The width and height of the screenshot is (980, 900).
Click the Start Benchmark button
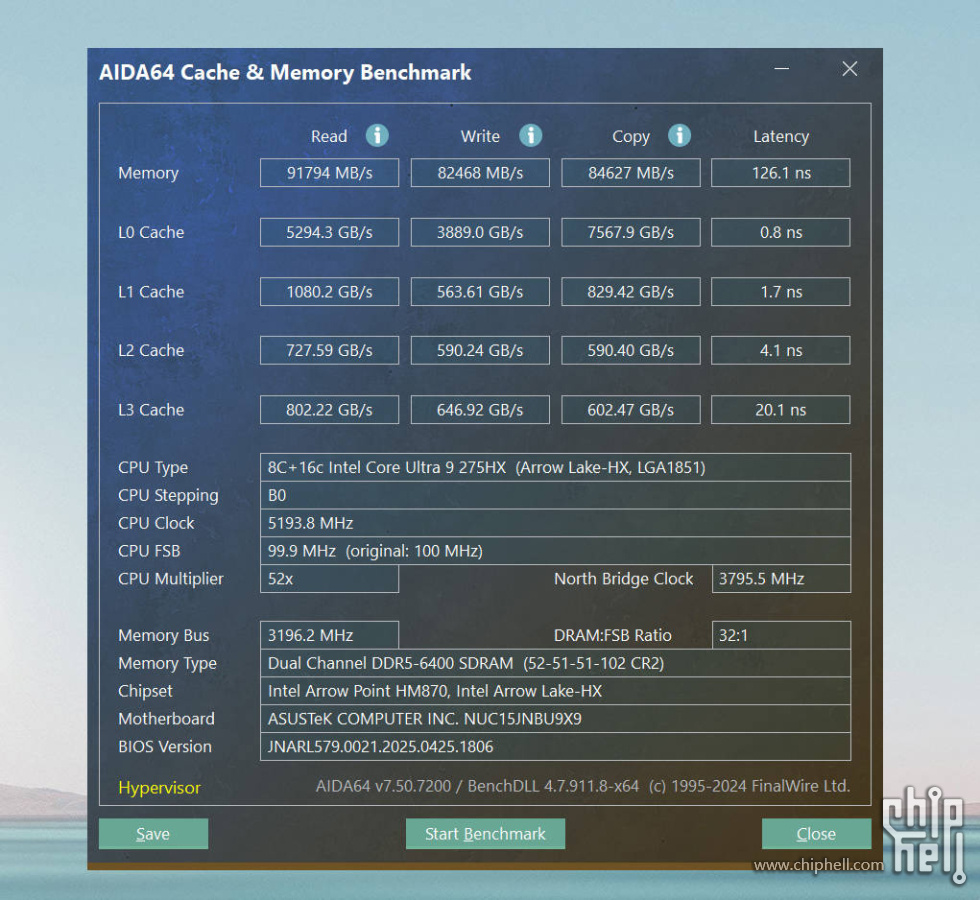(486, 834)
